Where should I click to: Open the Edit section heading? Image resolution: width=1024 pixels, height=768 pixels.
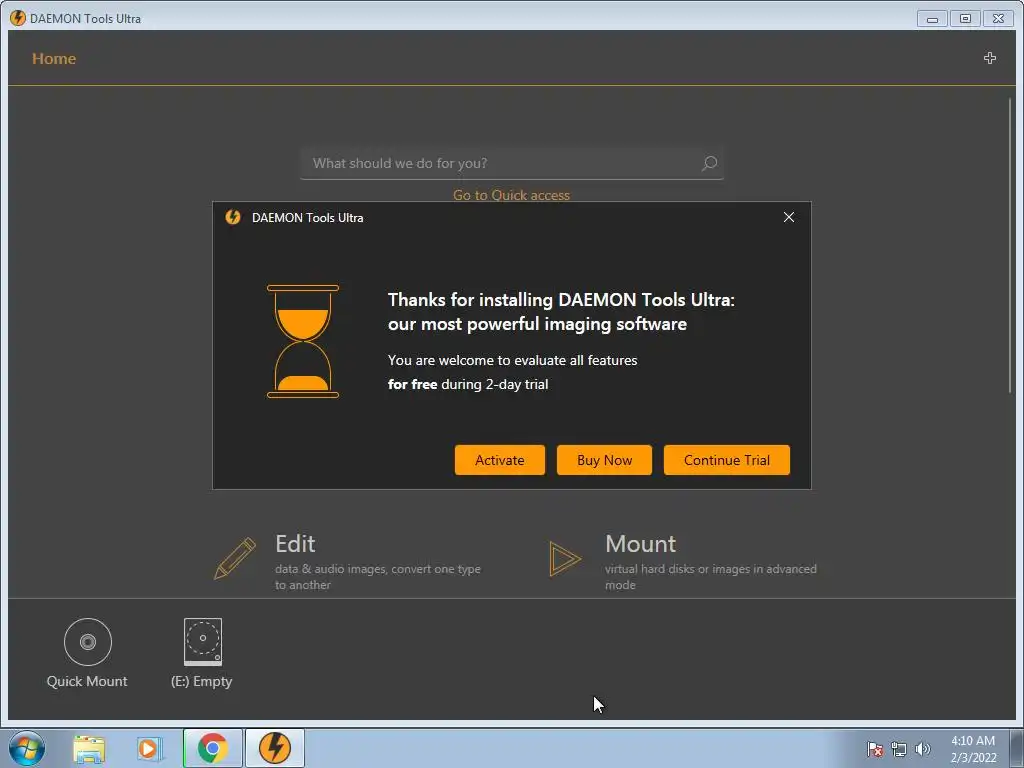(295, 543)
